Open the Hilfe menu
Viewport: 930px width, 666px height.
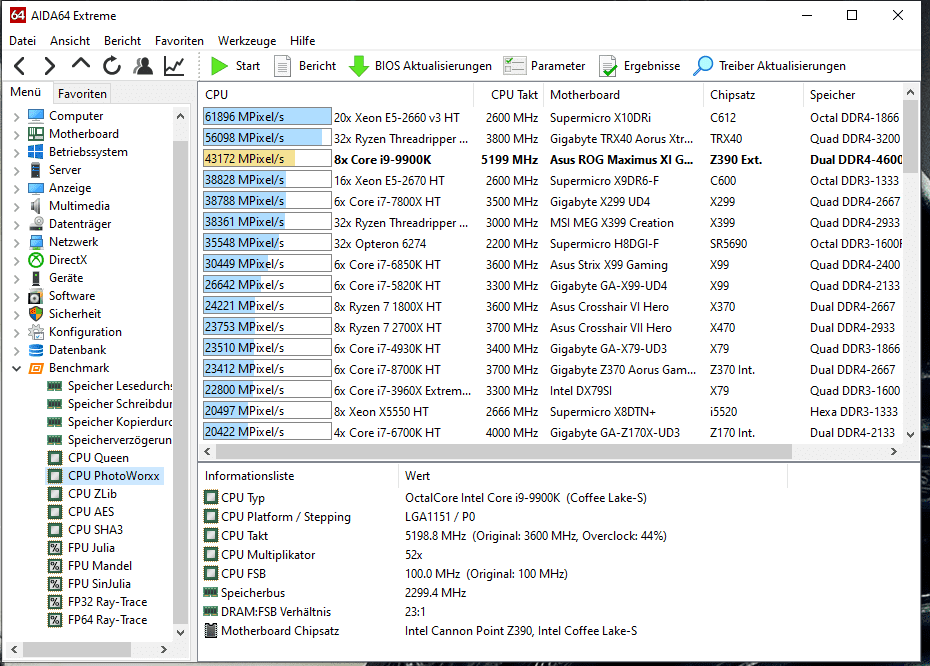(x=302, y=41)
